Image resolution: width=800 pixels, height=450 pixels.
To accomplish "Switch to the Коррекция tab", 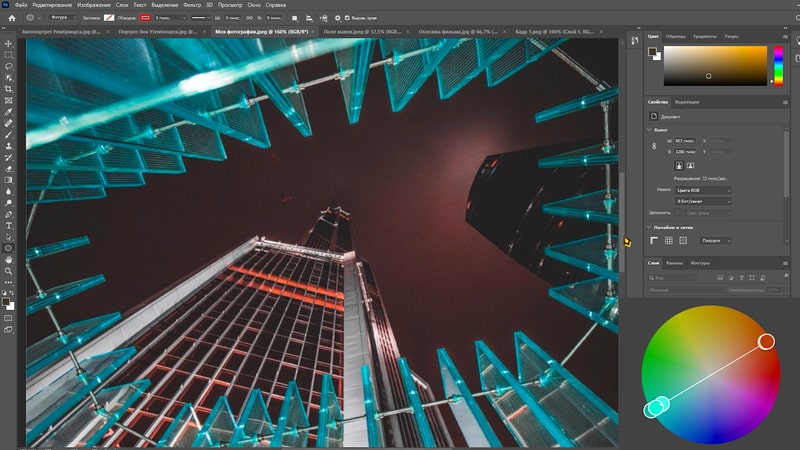I will click(687, 102).
